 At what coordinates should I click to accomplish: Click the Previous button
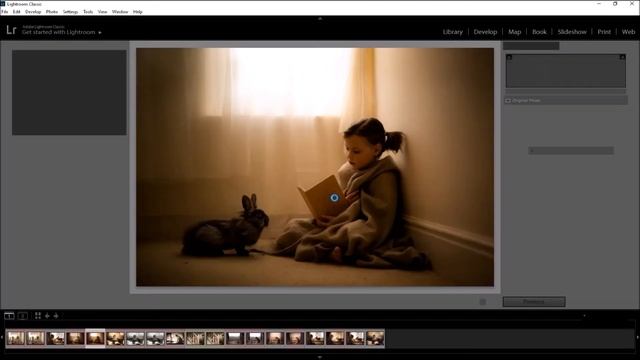[534, 302]
